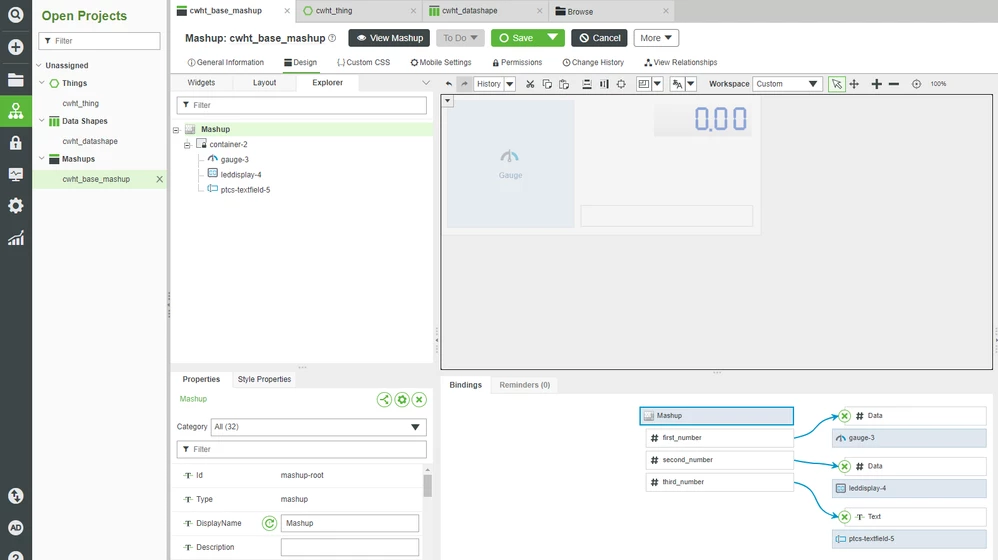Screen dimensions: 998x560
Task: Click the Import/Export sidebar icon
Action: 15,496
